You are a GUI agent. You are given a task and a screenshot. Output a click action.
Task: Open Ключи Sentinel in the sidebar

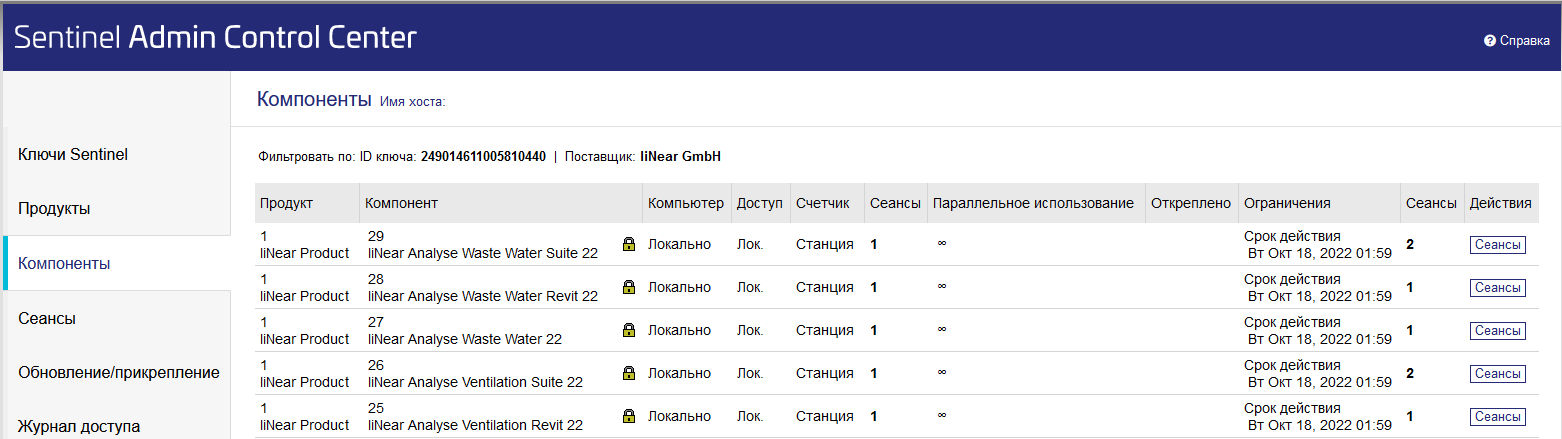click(73, 154)
